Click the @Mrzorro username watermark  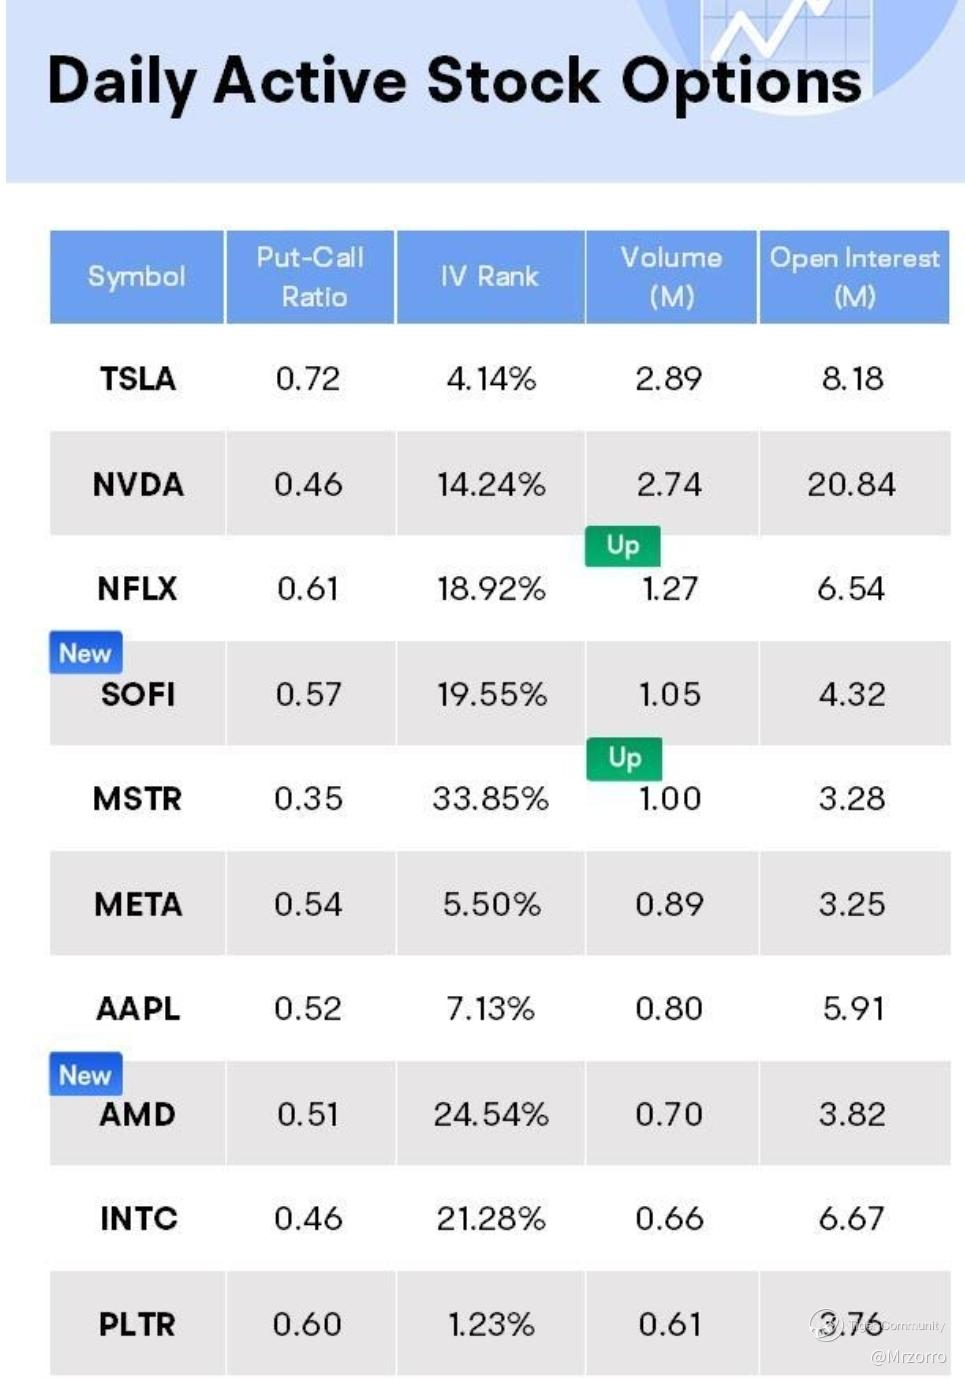tap(908, 1357)
